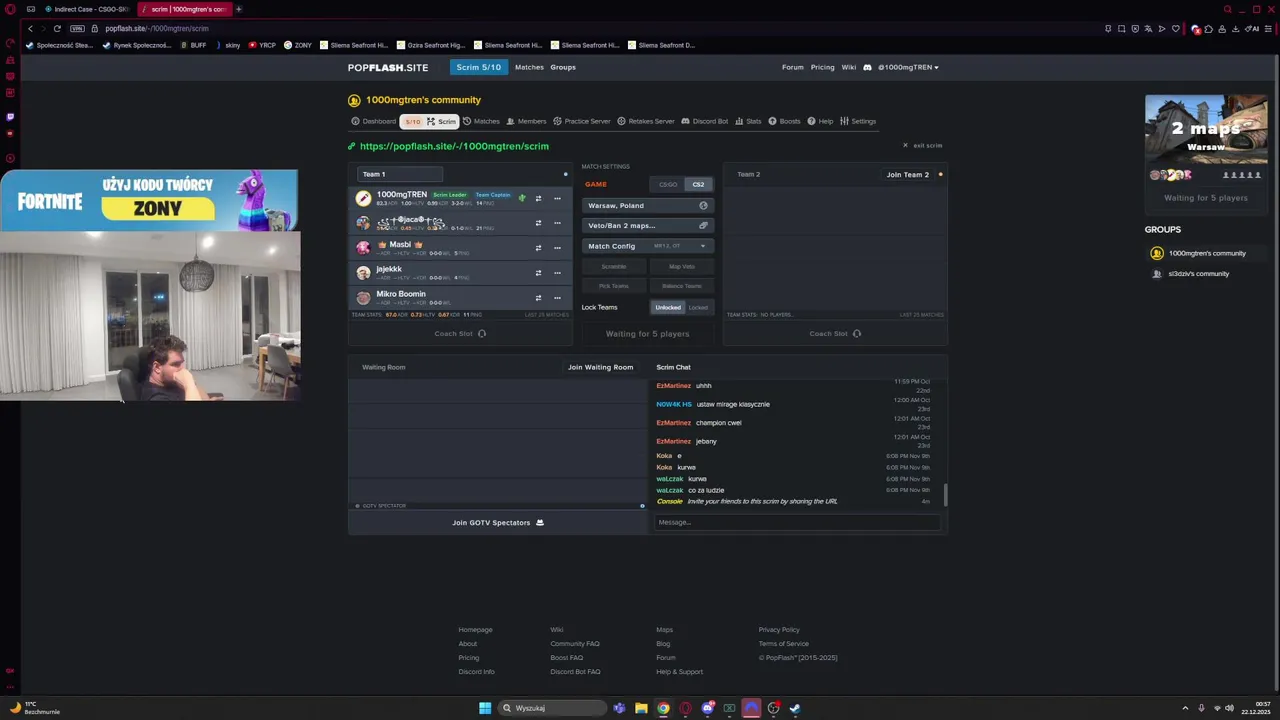Click Team 1 Coach Slot
Screen dimensions: 1280x720
point(460,334)
